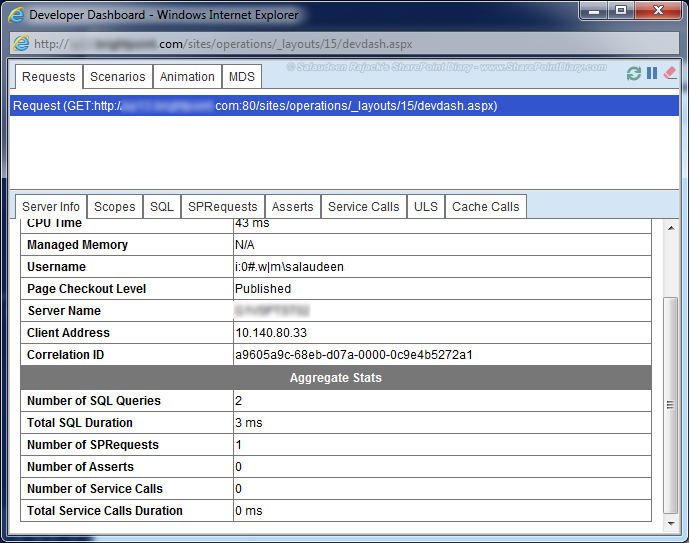Click the Managed Memory N/A value

[x=245, y=245]
